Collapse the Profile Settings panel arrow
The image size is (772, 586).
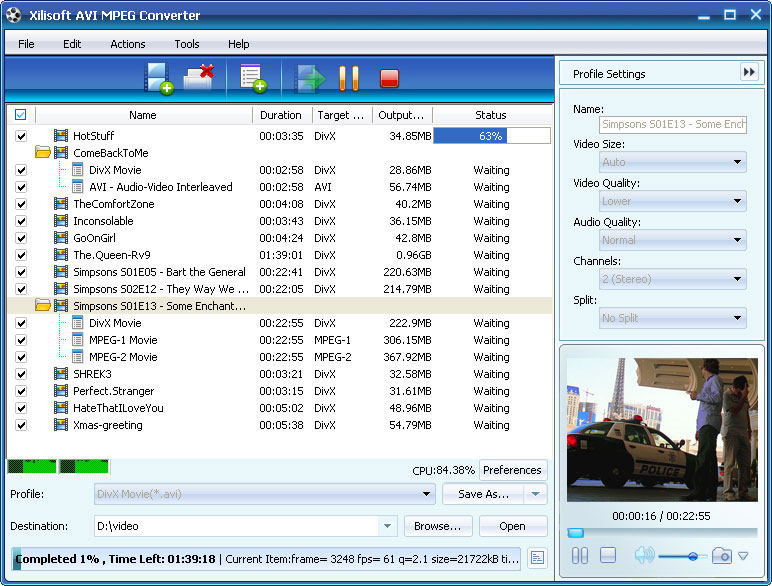pos(749,72)
